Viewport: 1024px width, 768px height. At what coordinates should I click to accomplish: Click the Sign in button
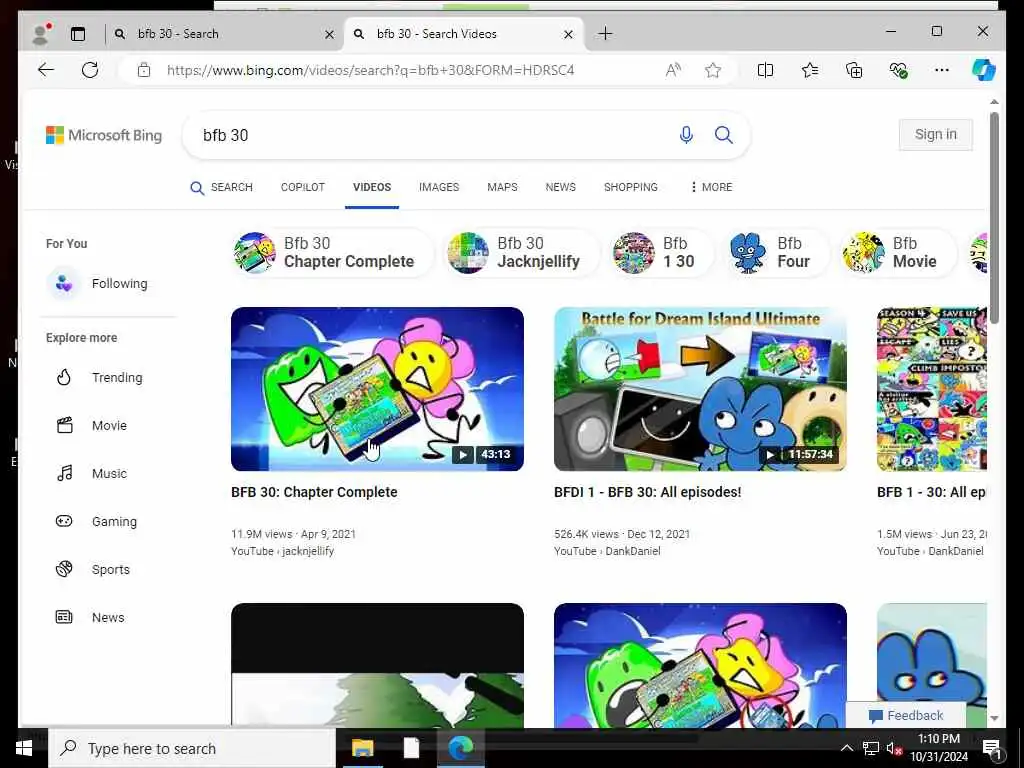pyautogui.click(x=935, y=135)
